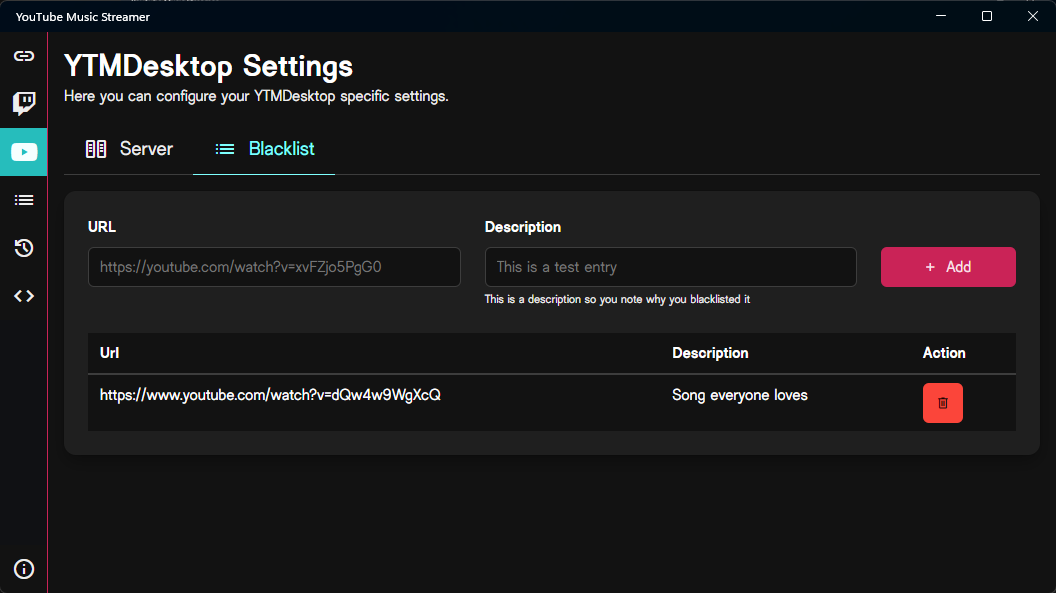
Task: Select the 'Song everyone loves' description cell
Action: 739,395
